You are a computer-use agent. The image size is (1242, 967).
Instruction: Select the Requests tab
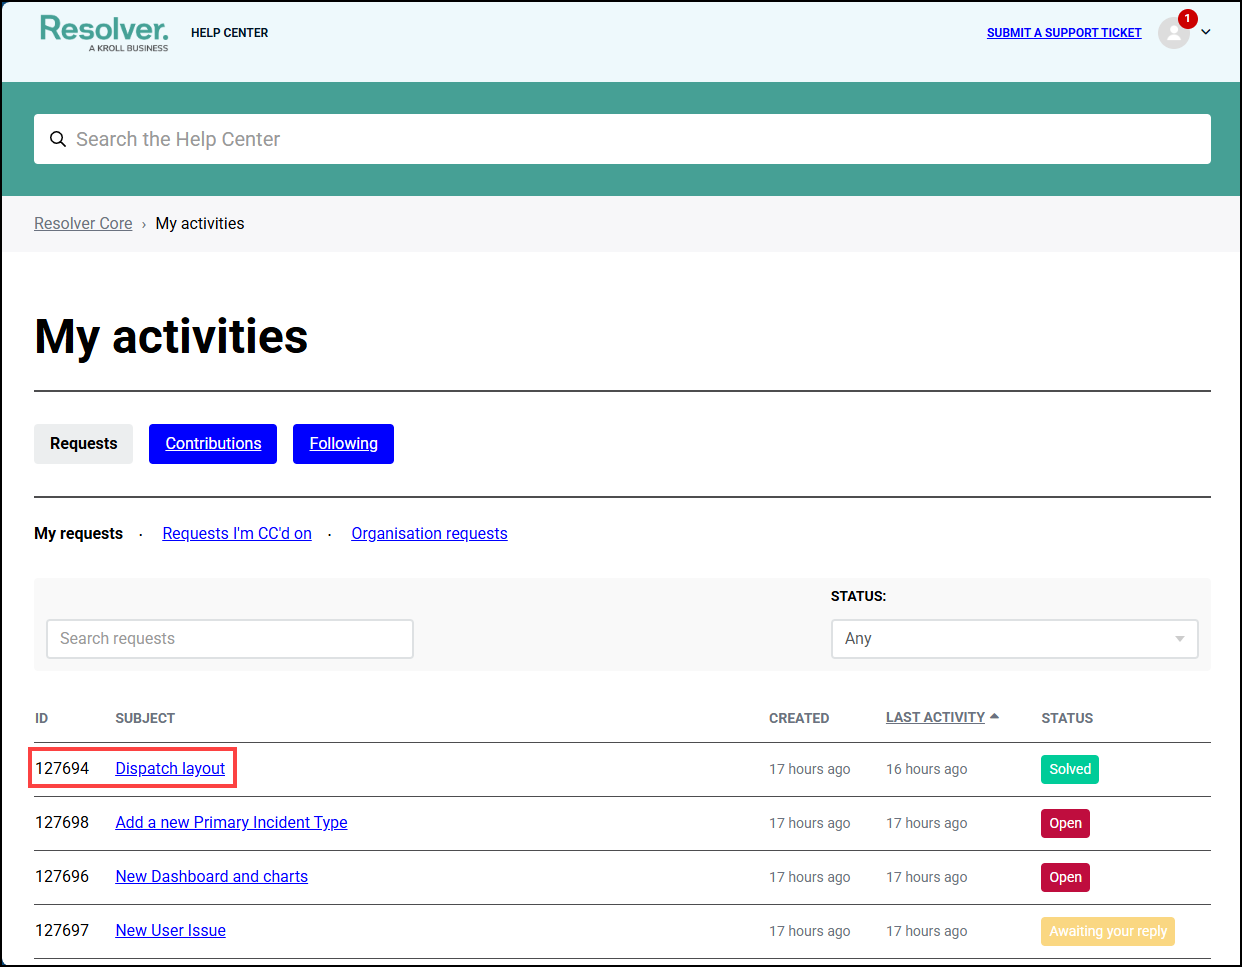click(84, 444)
